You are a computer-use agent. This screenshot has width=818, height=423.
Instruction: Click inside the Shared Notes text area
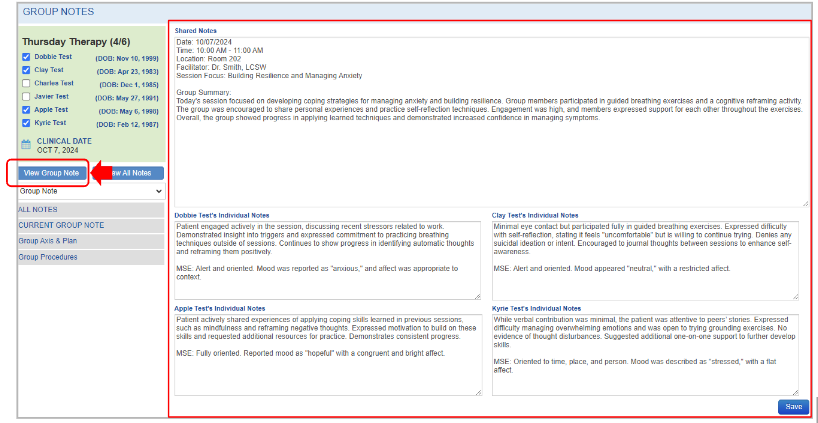tap(490, 150)
